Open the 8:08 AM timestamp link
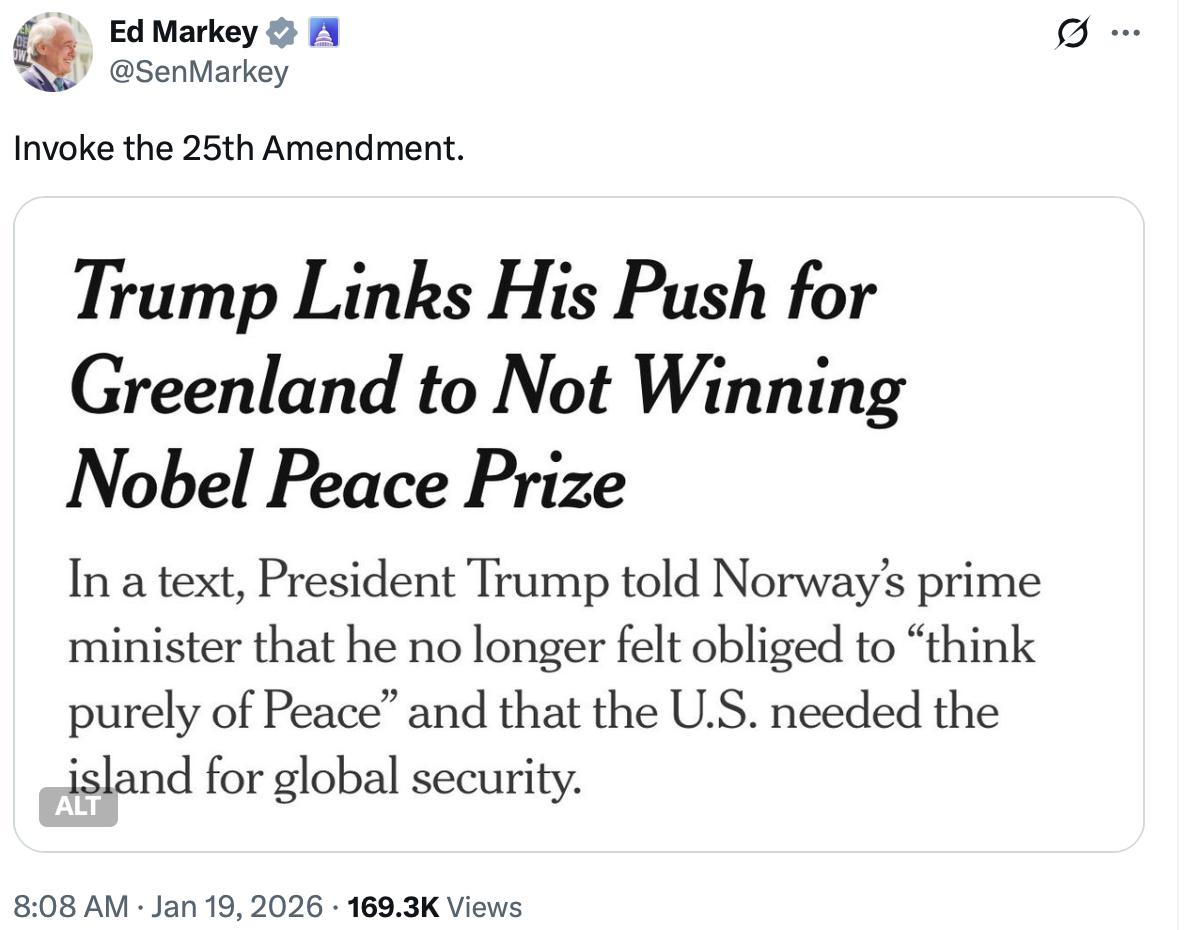The image size is (1190, 930). [x=71, y=907]
